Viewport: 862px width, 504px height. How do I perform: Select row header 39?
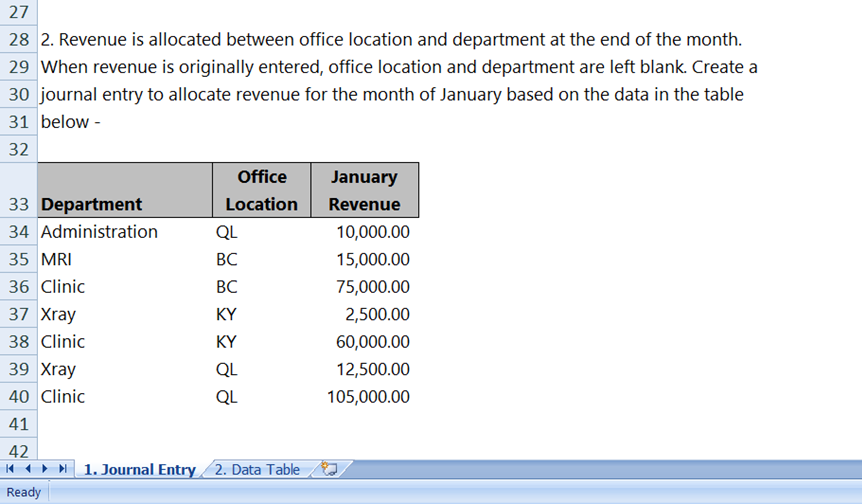(19, 369)
